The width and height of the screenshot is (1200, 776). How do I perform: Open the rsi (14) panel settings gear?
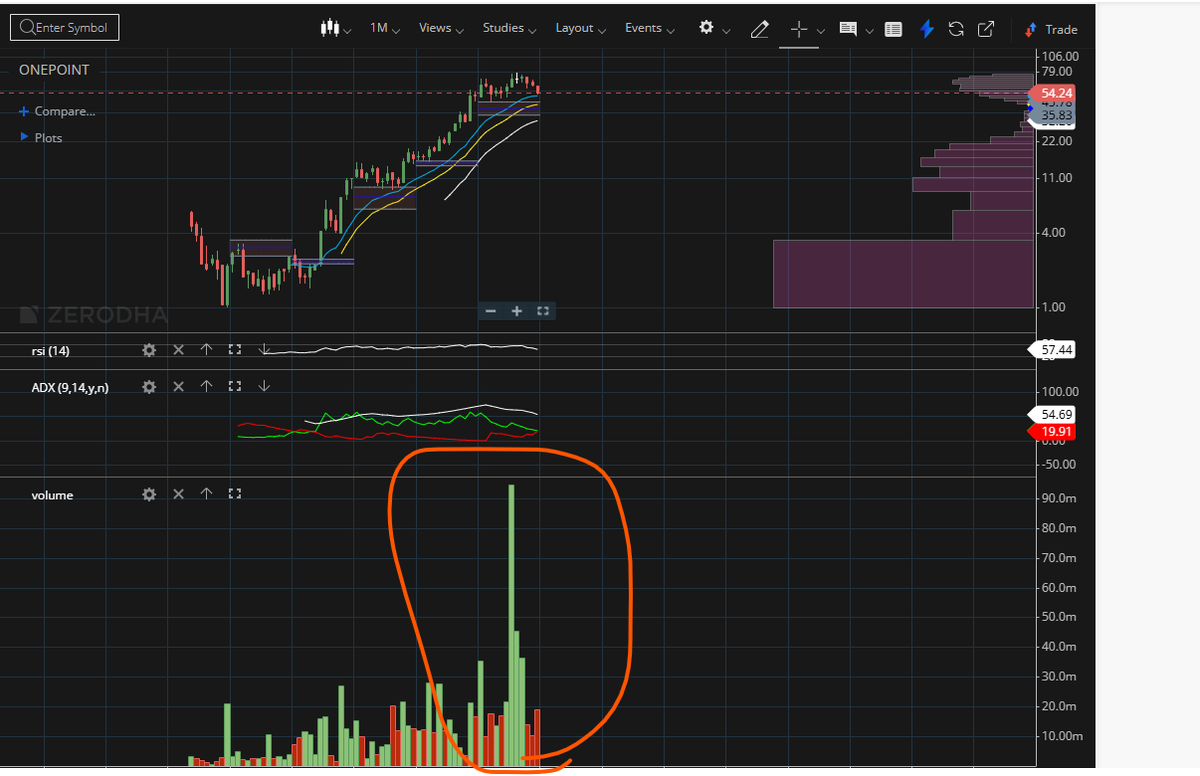149,350
